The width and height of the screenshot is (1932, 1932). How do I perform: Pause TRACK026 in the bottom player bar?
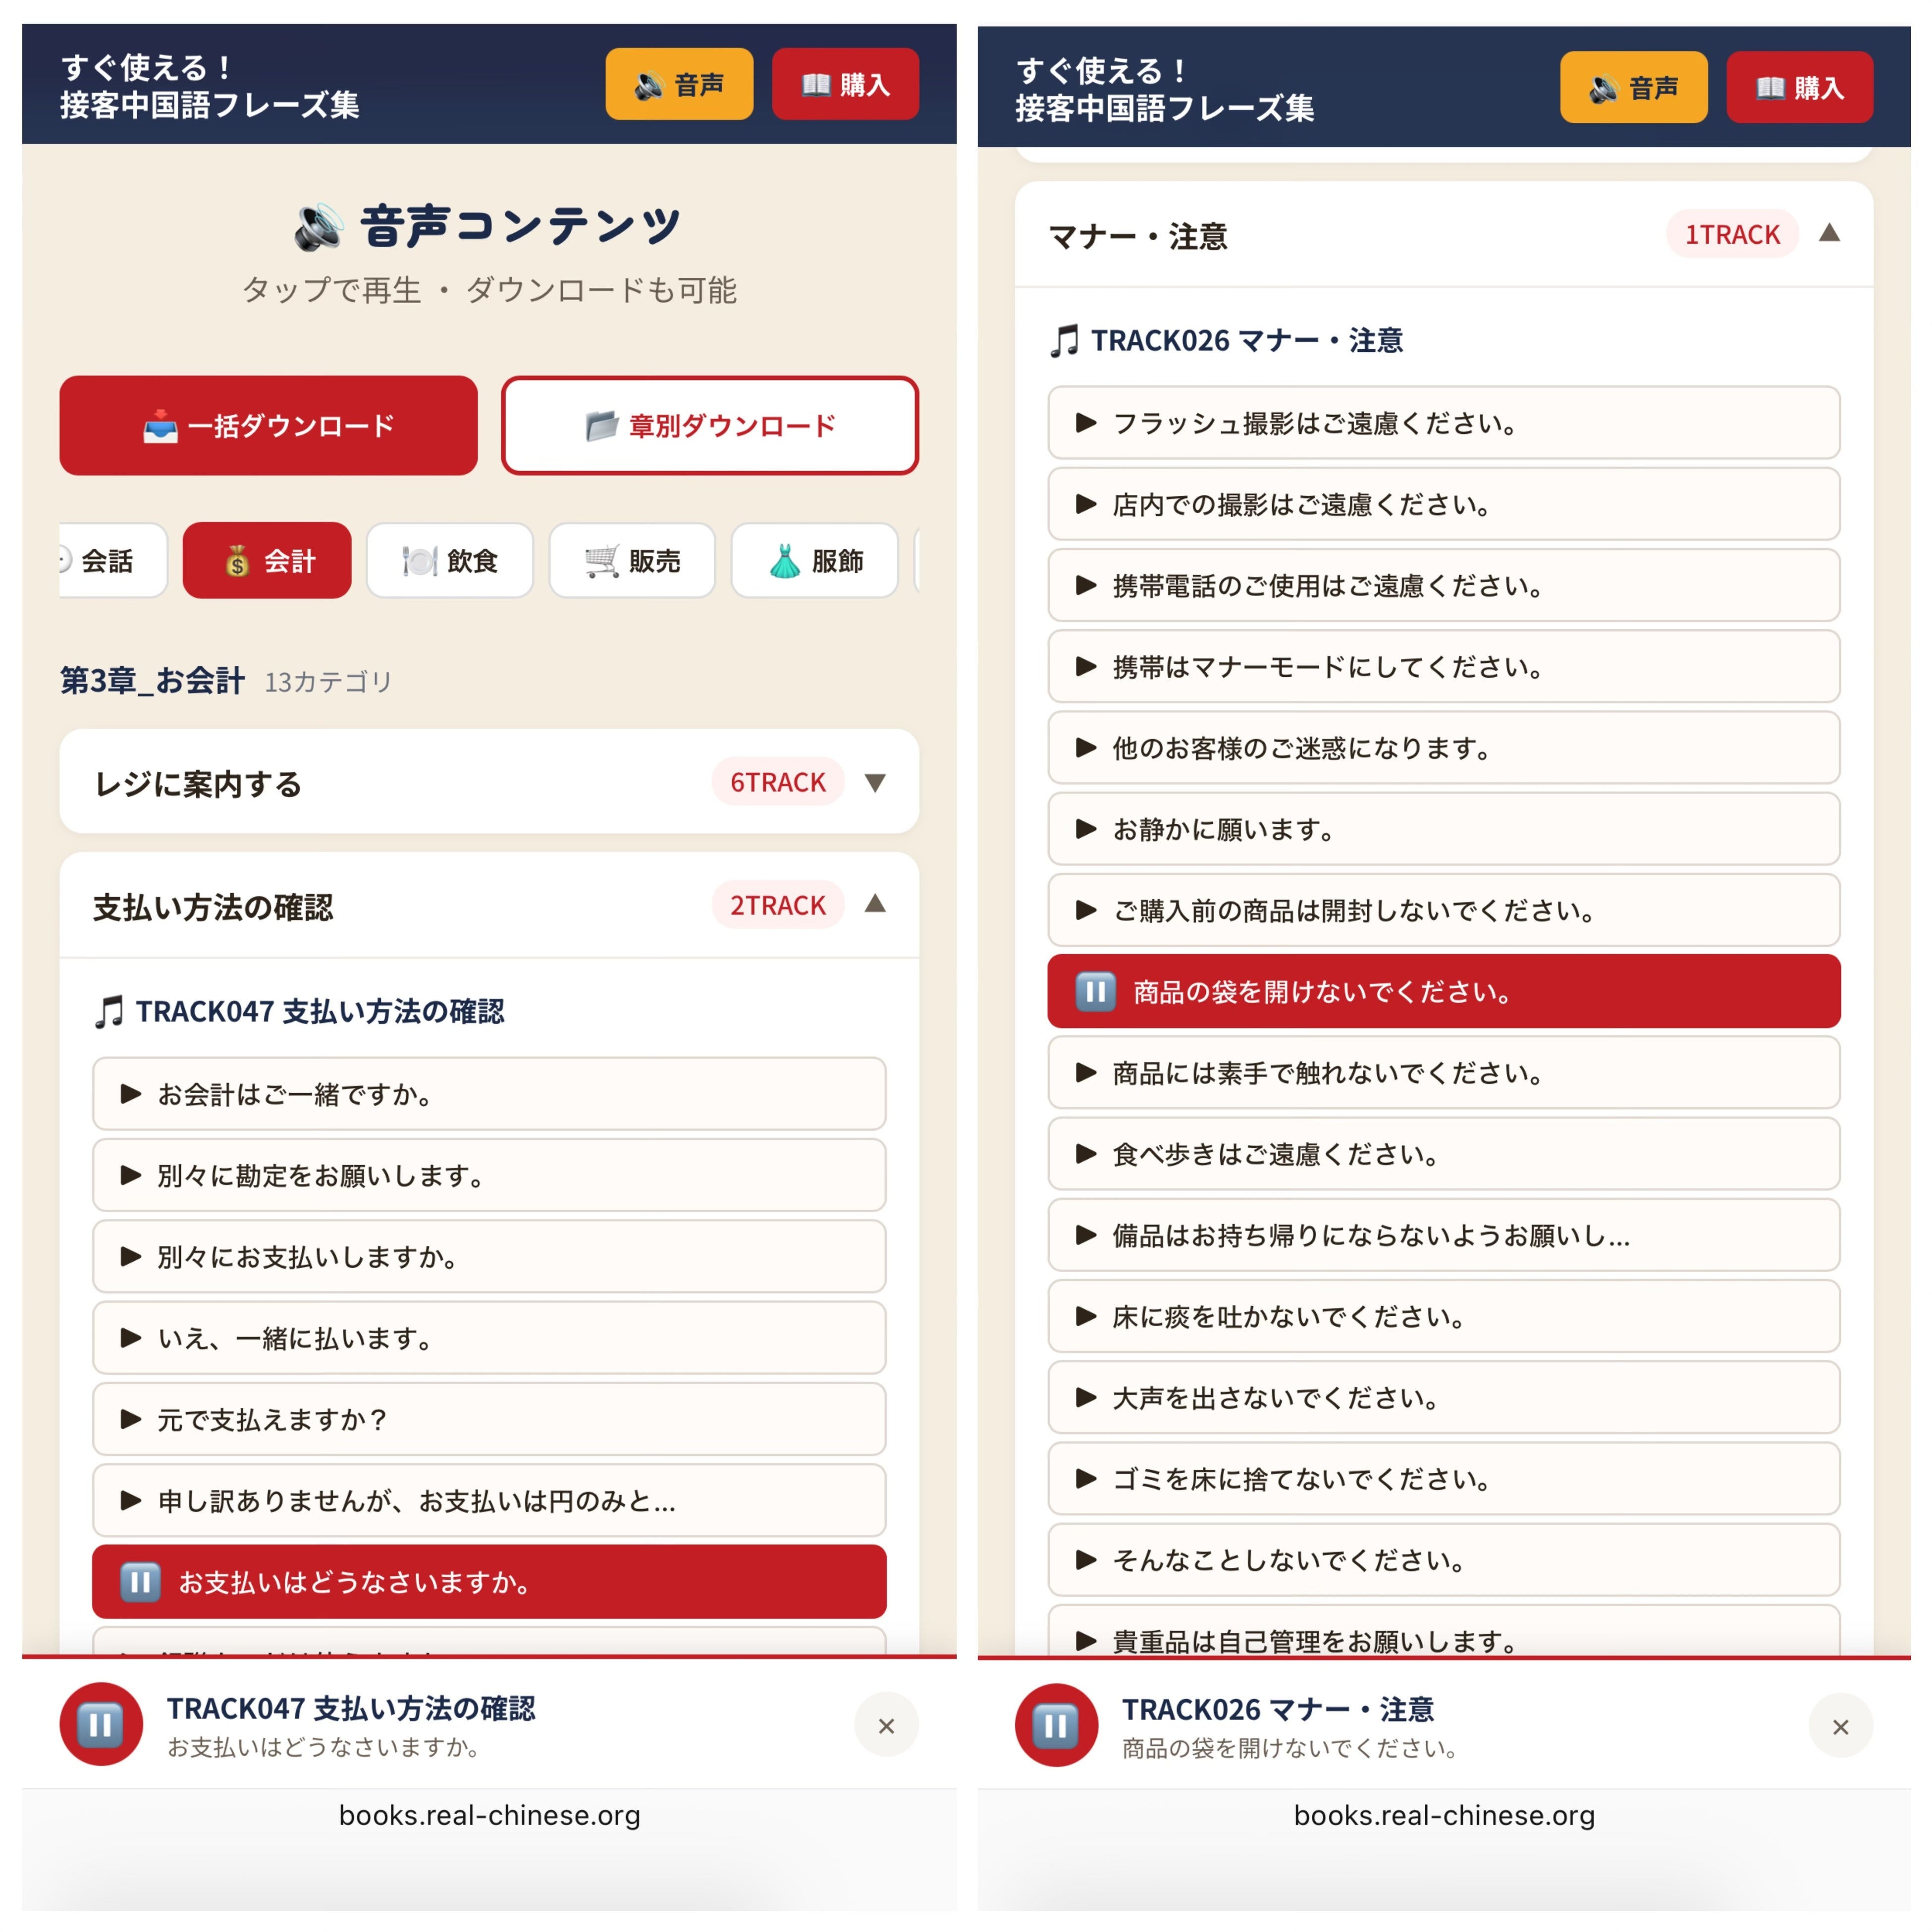[1056, 1725]
